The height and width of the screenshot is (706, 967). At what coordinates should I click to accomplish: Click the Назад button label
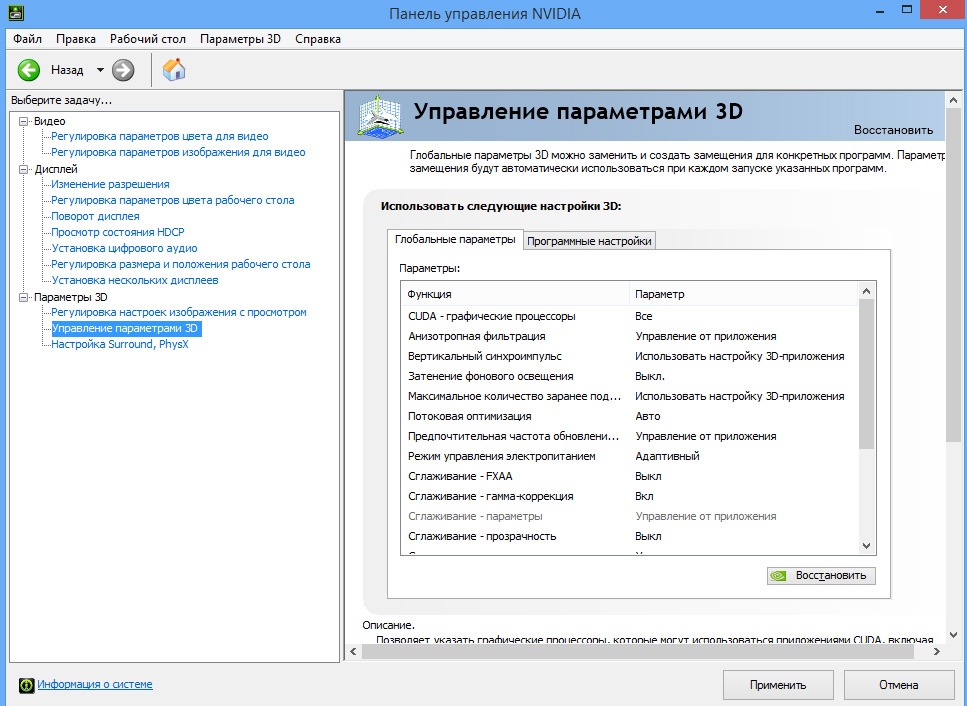67,70
